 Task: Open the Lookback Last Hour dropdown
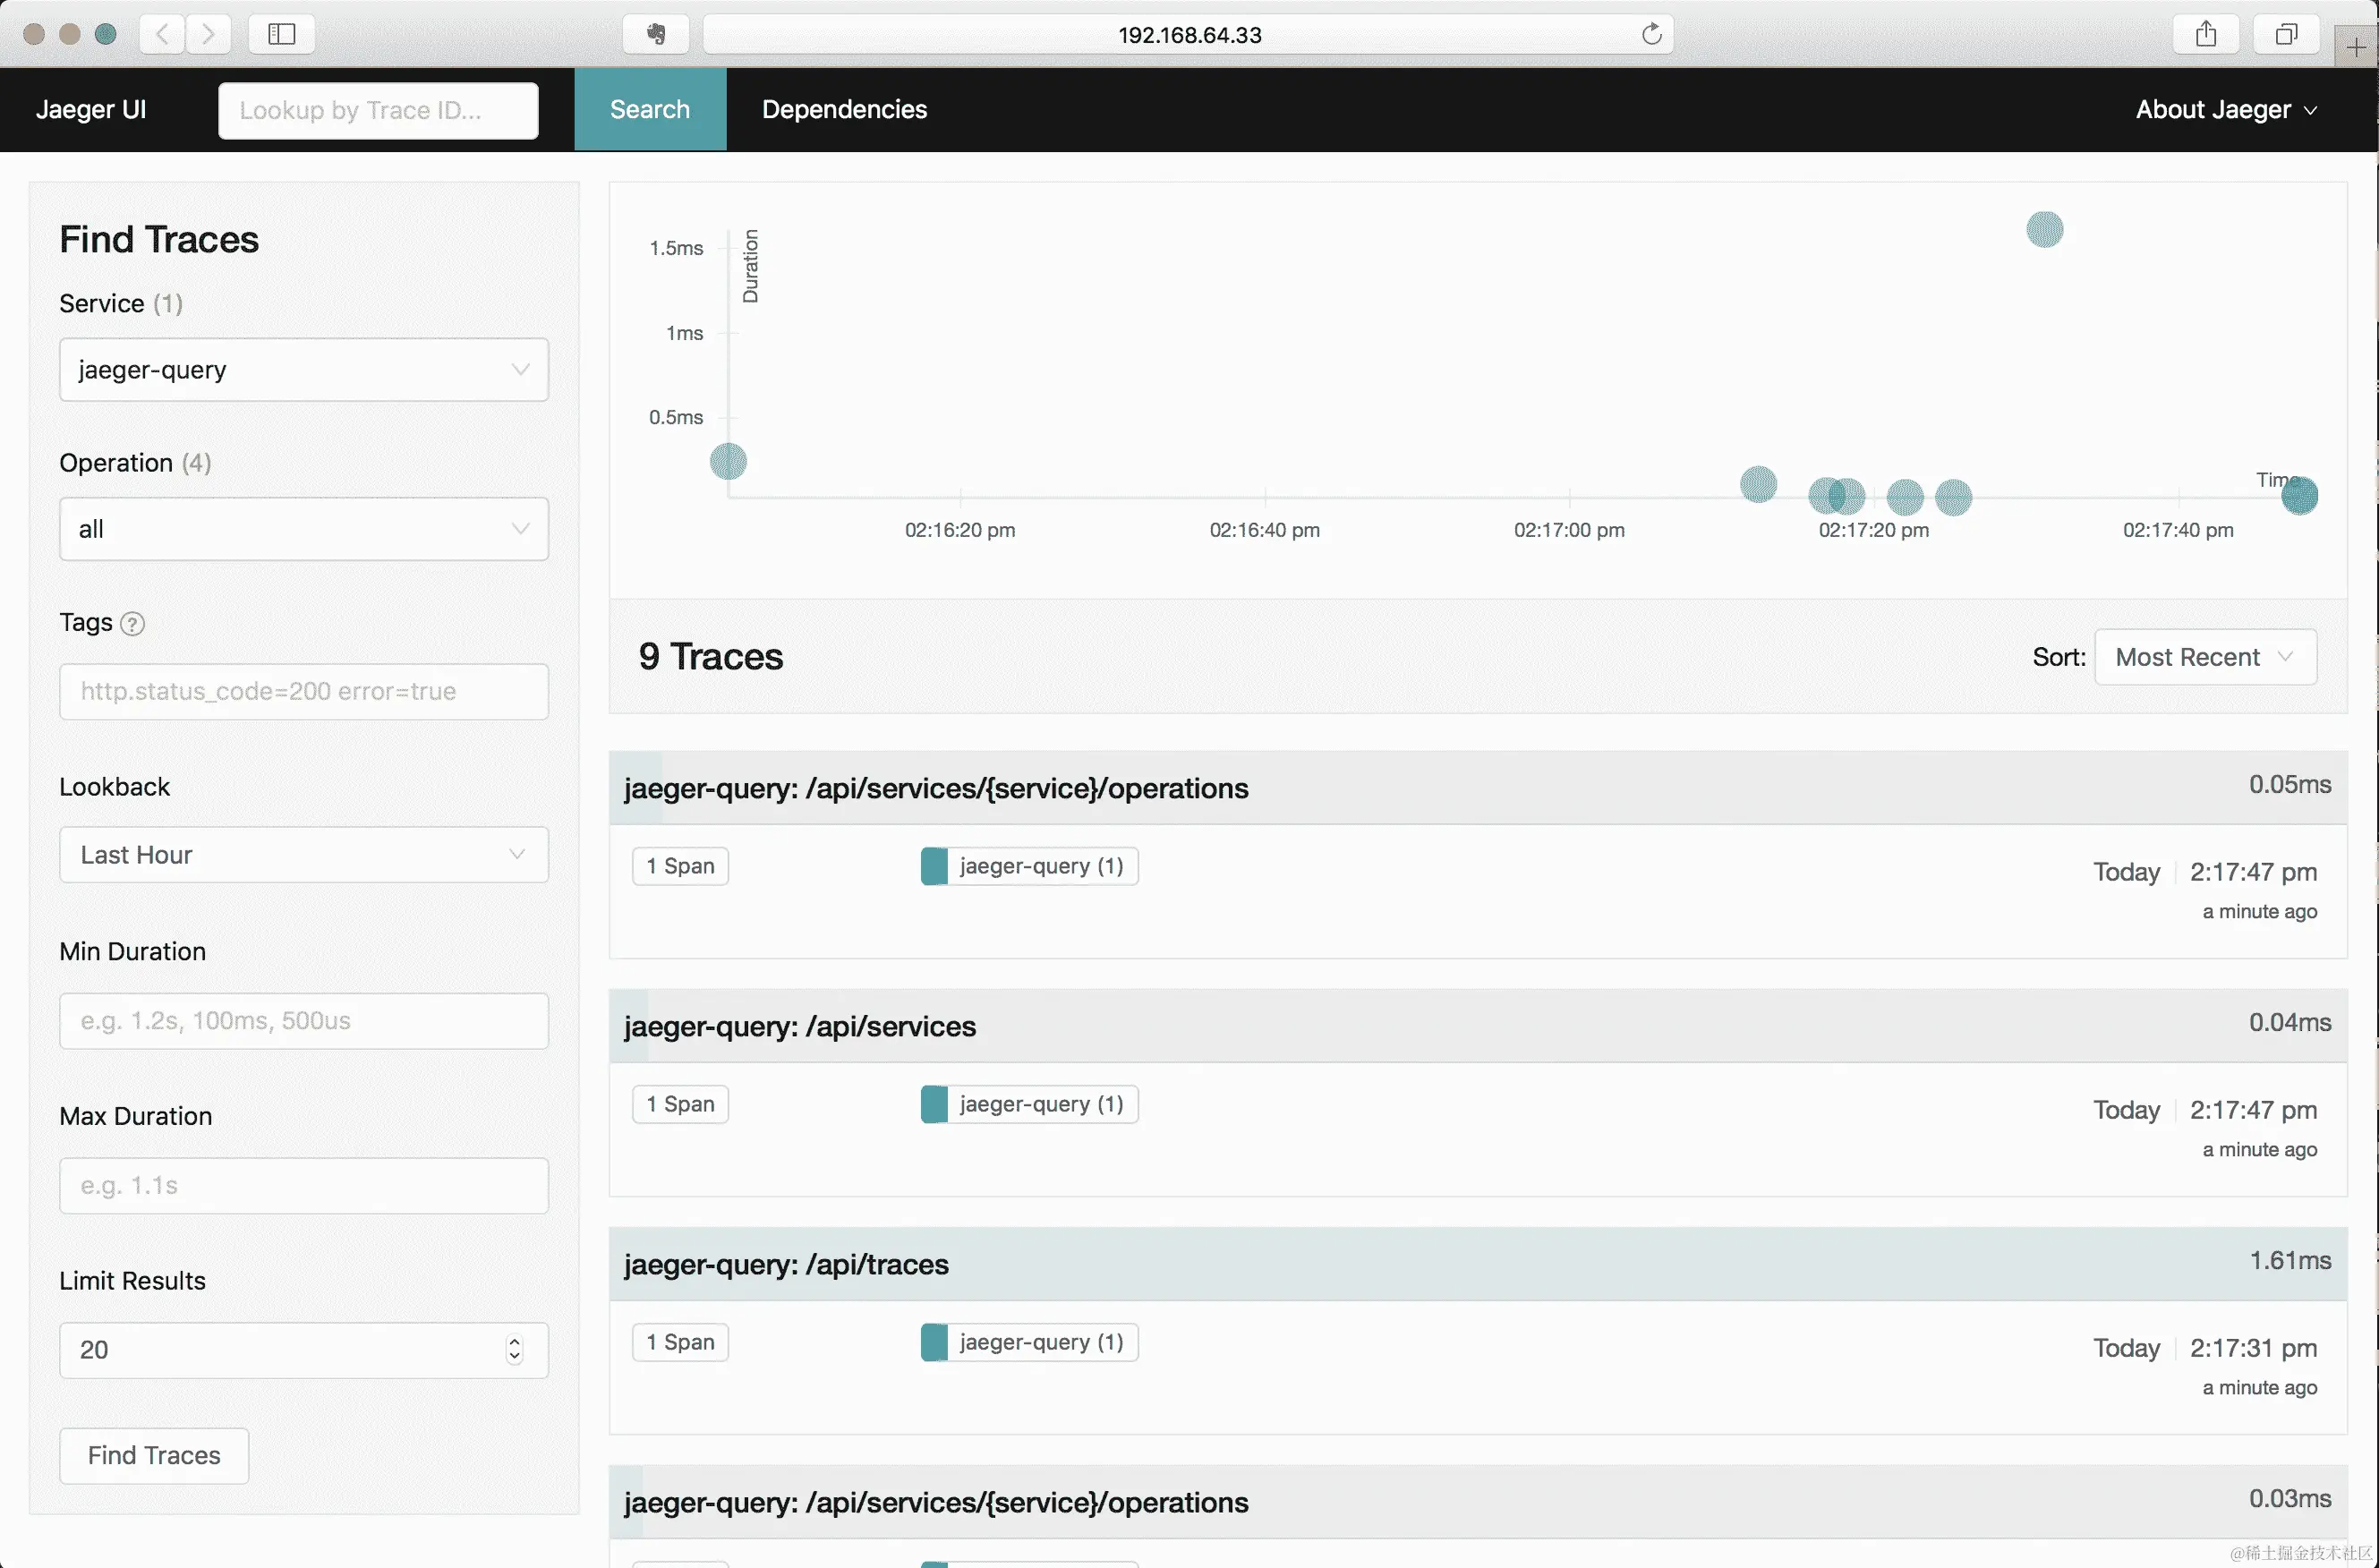(303, 855)
